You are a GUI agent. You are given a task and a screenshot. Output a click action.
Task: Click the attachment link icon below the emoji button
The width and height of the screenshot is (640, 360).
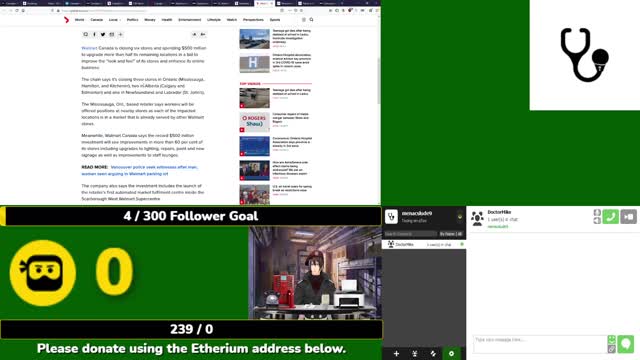[611, 349]
